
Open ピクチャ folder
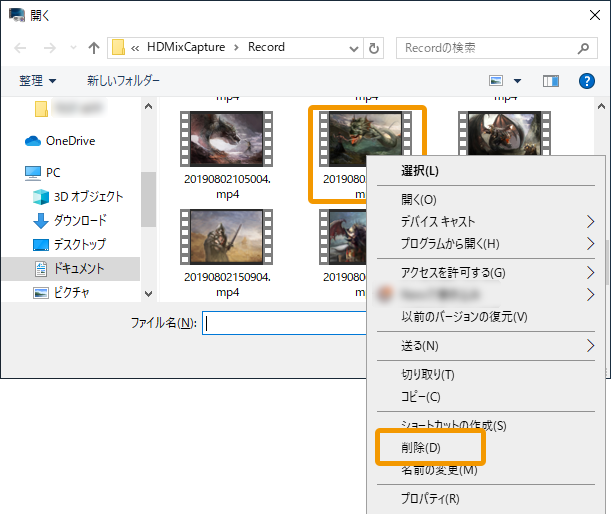[x=62, y=293]
